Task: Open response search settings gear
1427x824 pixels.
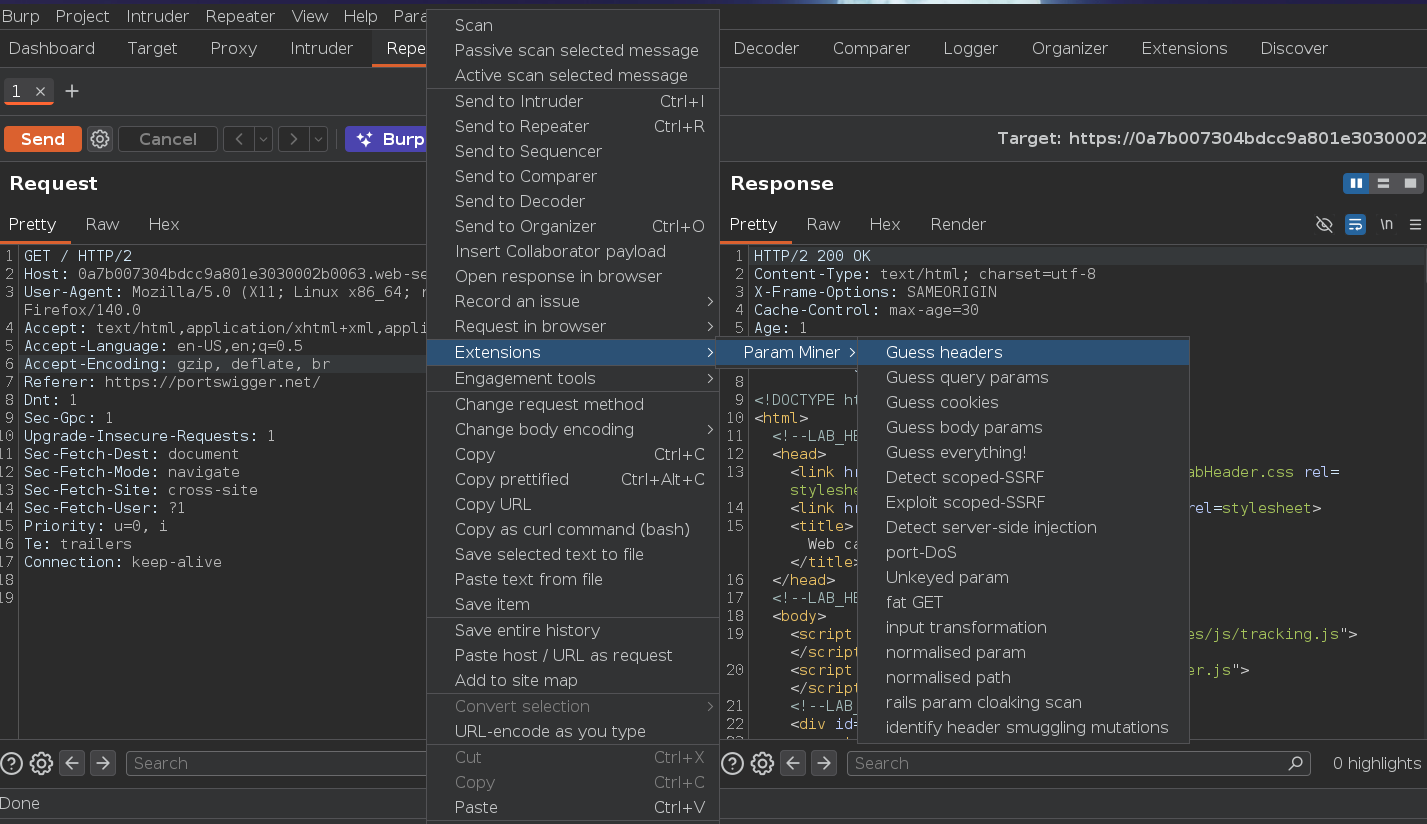Action: click(x=762, y=763)
